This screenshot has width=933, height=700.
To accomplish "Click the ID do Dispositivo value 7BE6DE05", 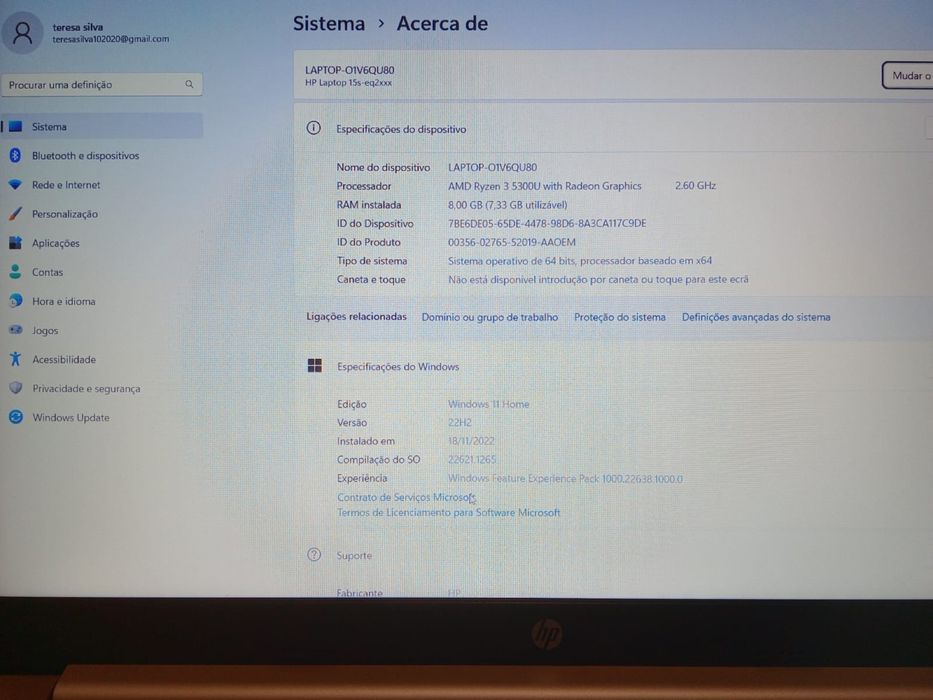I will 547,223.
